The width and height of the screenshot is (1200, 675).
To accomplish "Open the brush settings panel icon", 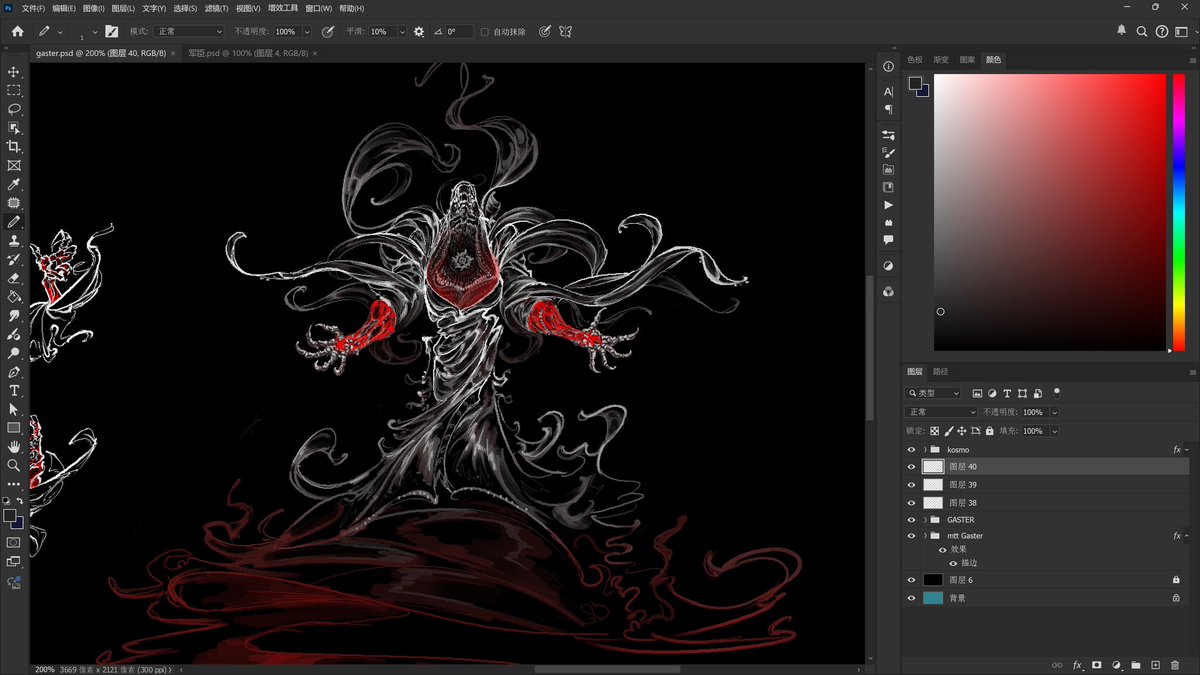I will (x=111, y=32).
